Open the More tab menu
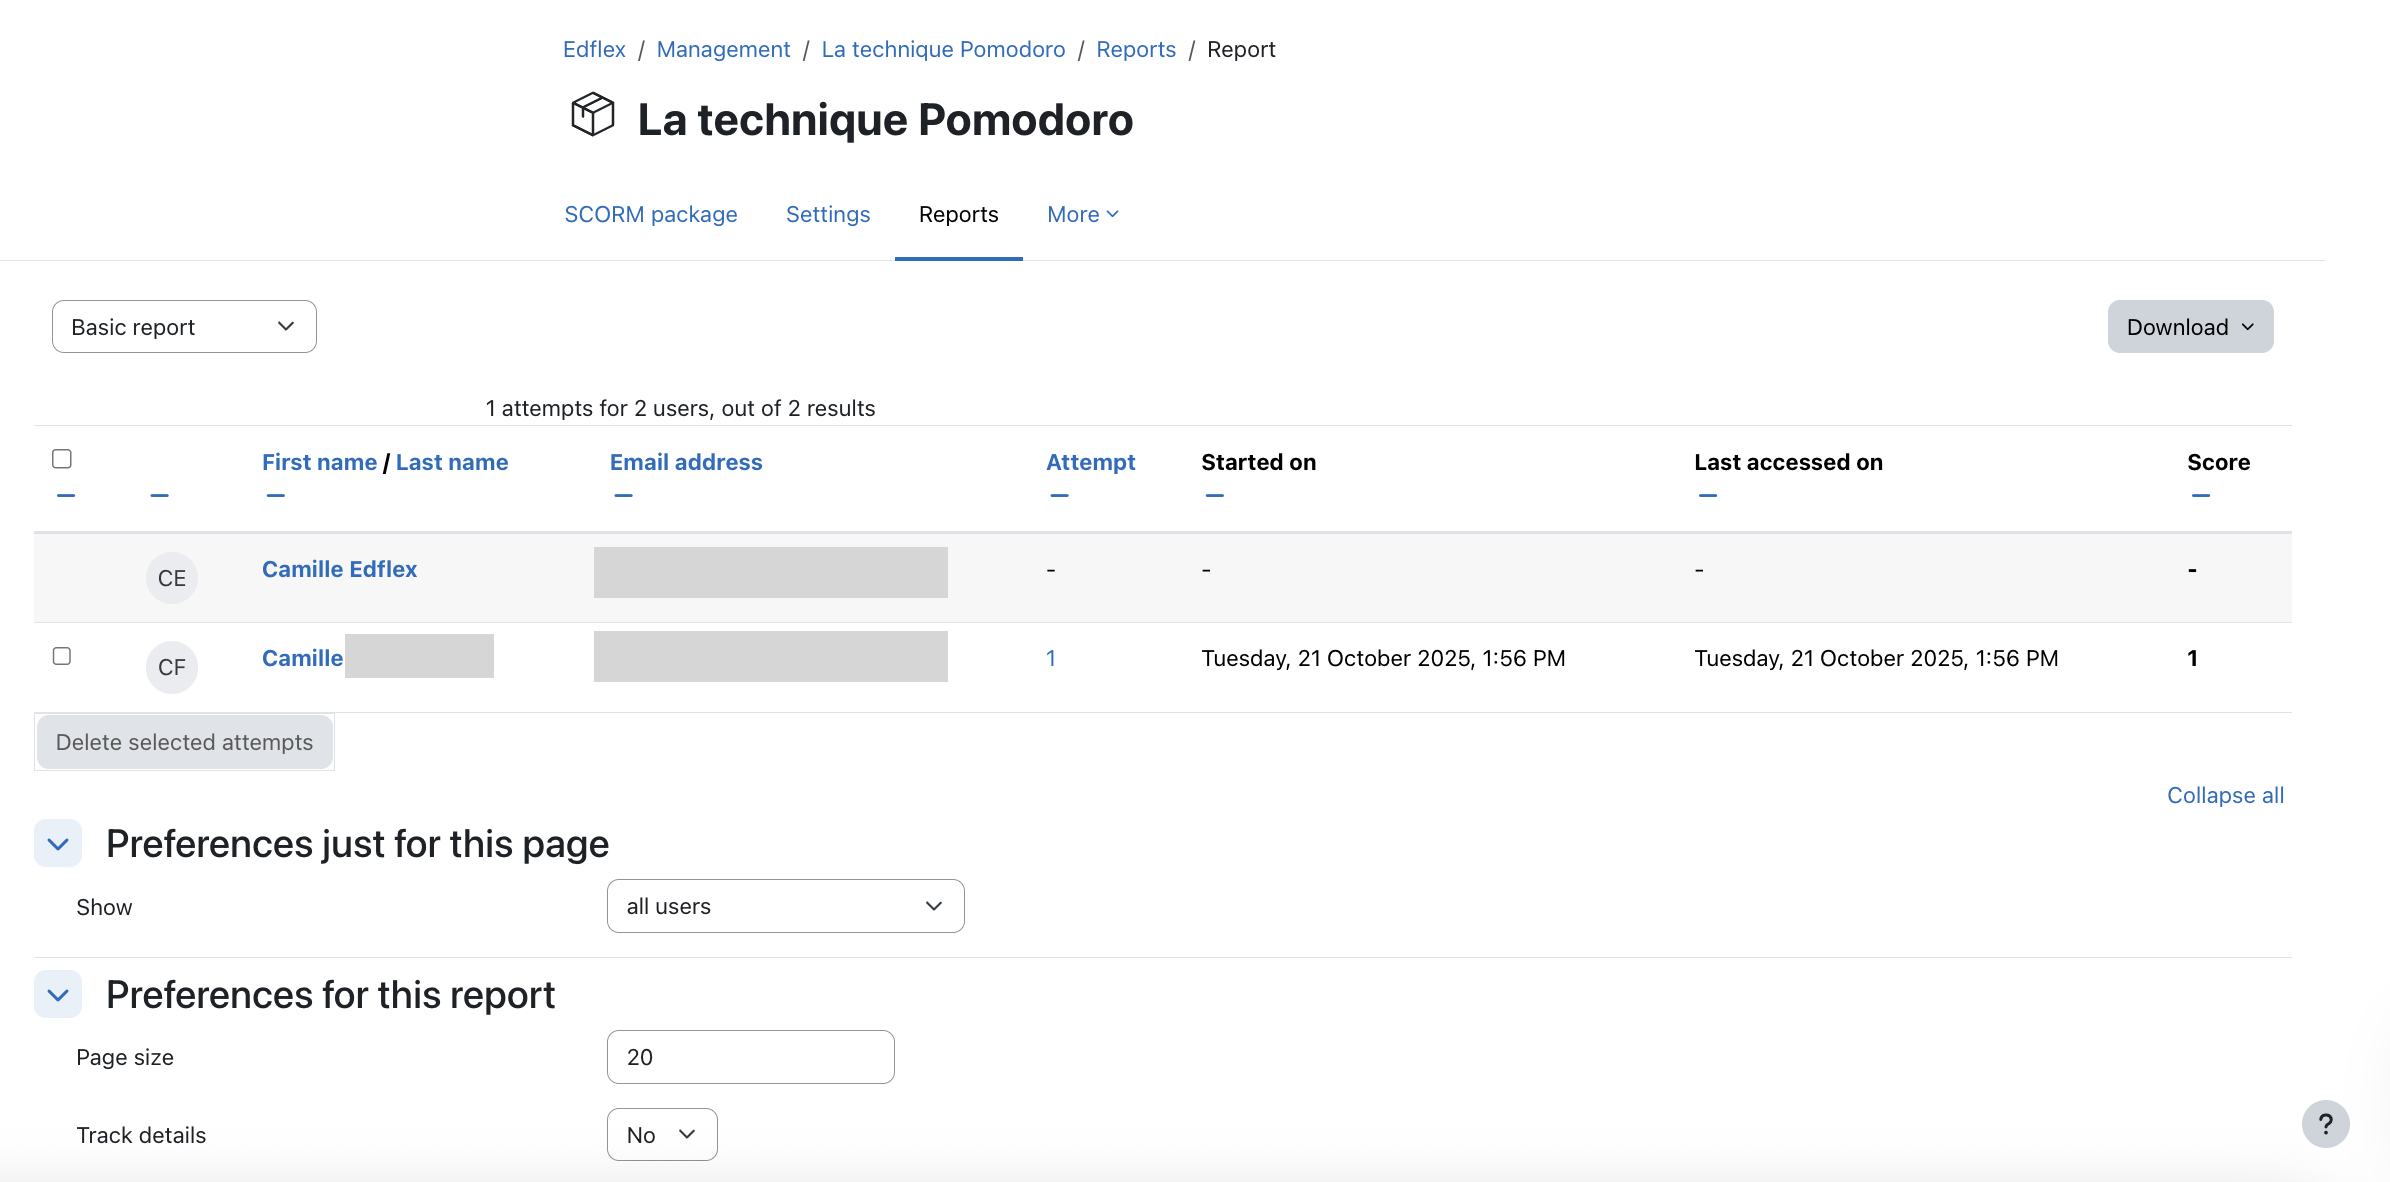This screenshot has height=1182, width=2390. (x=1083, y=215)
